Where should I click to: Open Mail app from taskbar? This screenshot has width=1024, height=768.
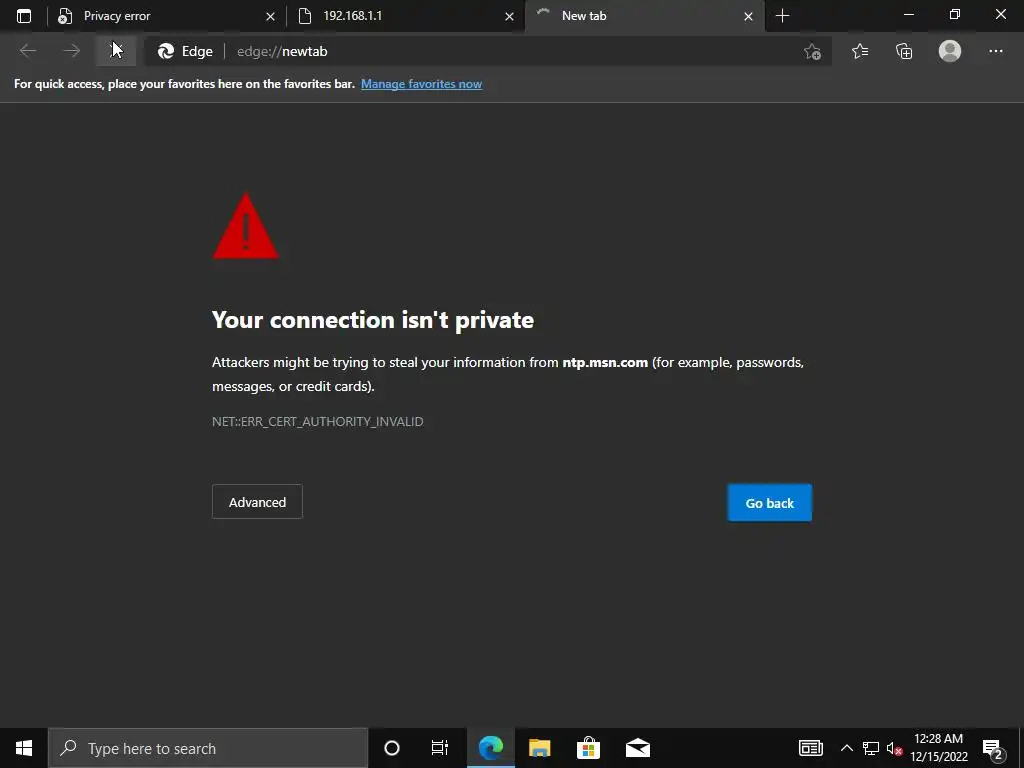(637, 748)
